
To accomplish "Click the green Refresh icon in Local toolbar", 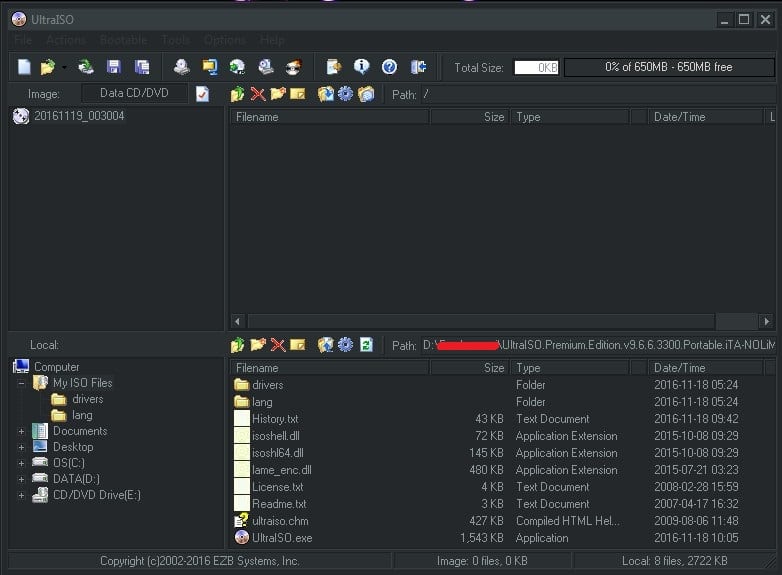I will (366, 345).
